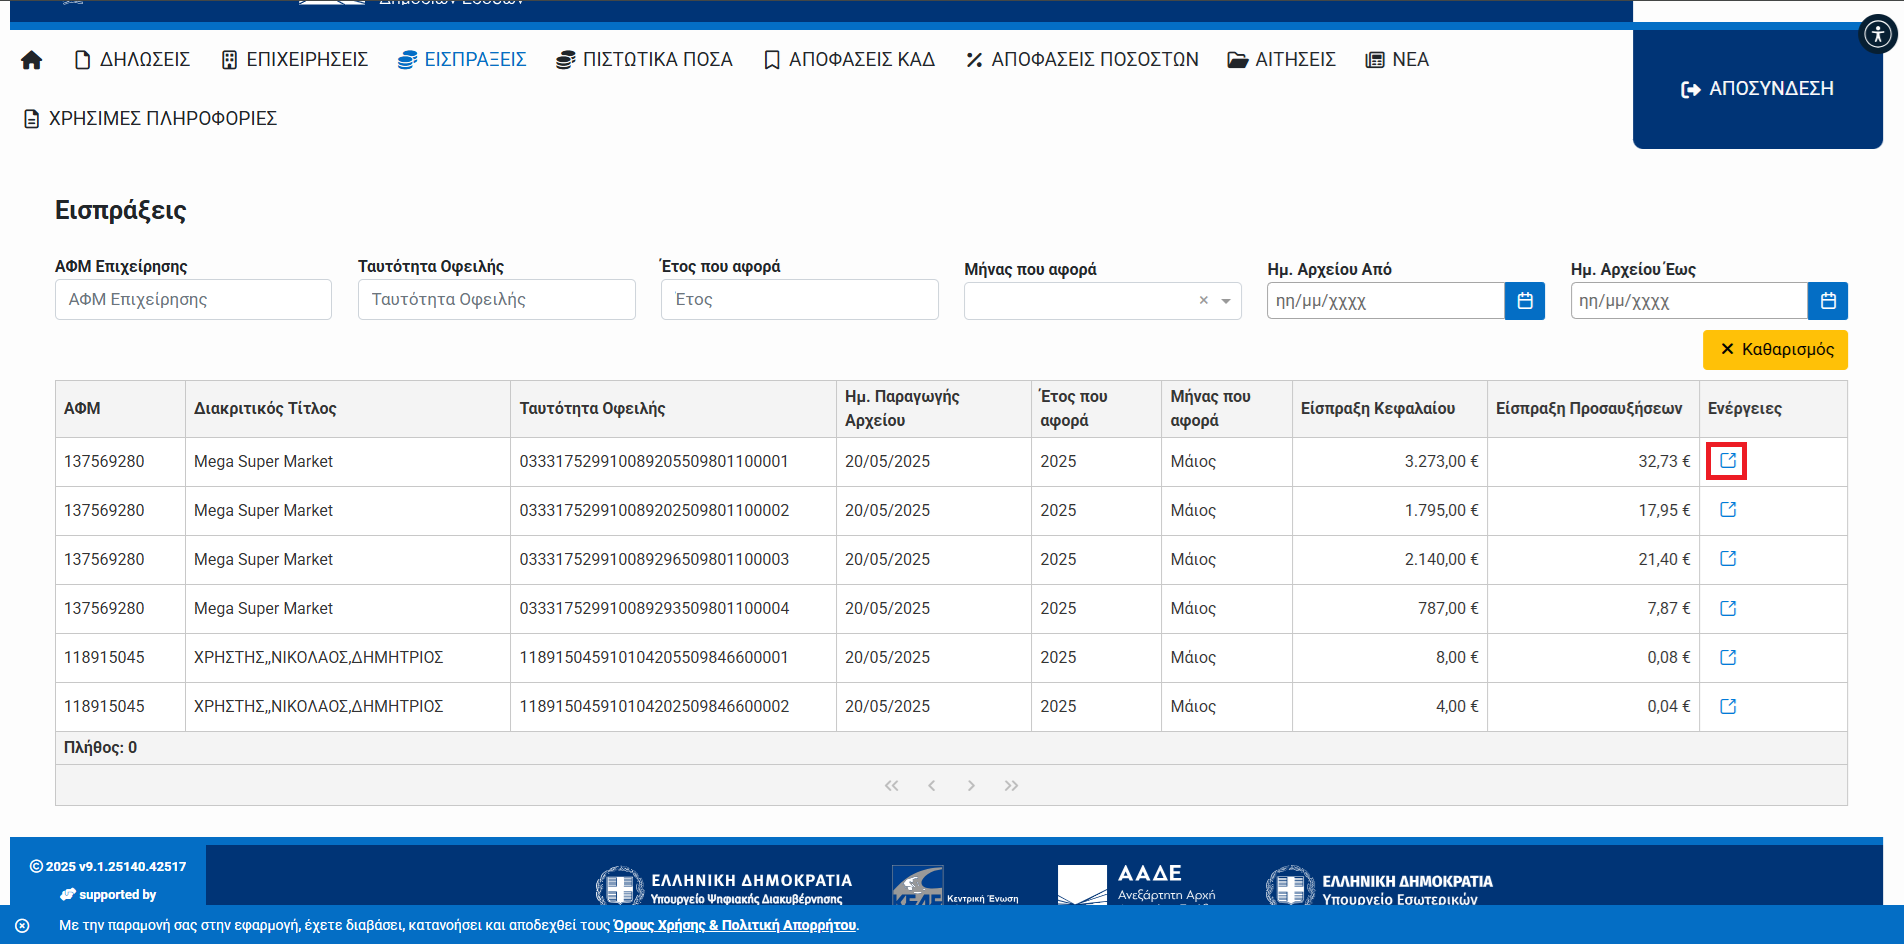Viewport: 1904px width, 944px height.
Task: Click surcharge amount 21,40 €
Action: click(x=1664, y=560)
